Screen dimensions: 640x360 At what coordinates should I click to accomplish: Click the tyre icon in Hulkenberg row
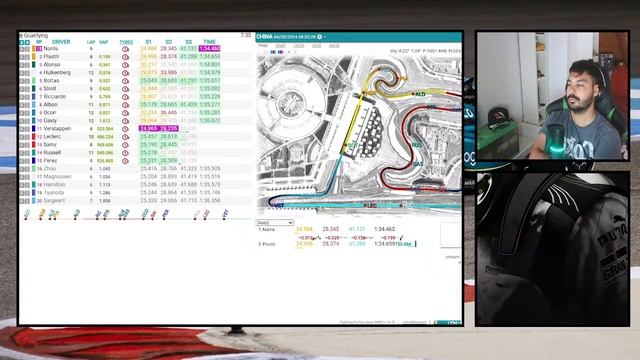click(125, 73)
